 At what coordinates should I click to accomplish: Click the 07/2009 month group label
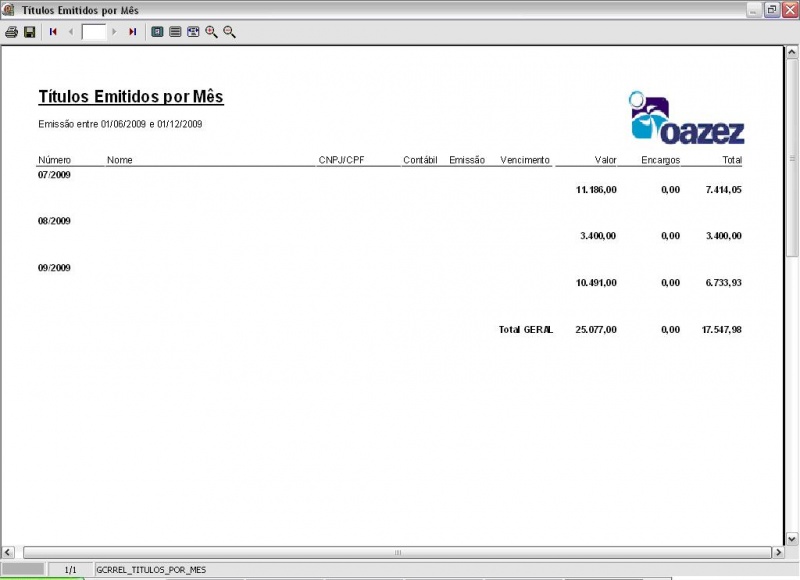(x=54, y=175)
